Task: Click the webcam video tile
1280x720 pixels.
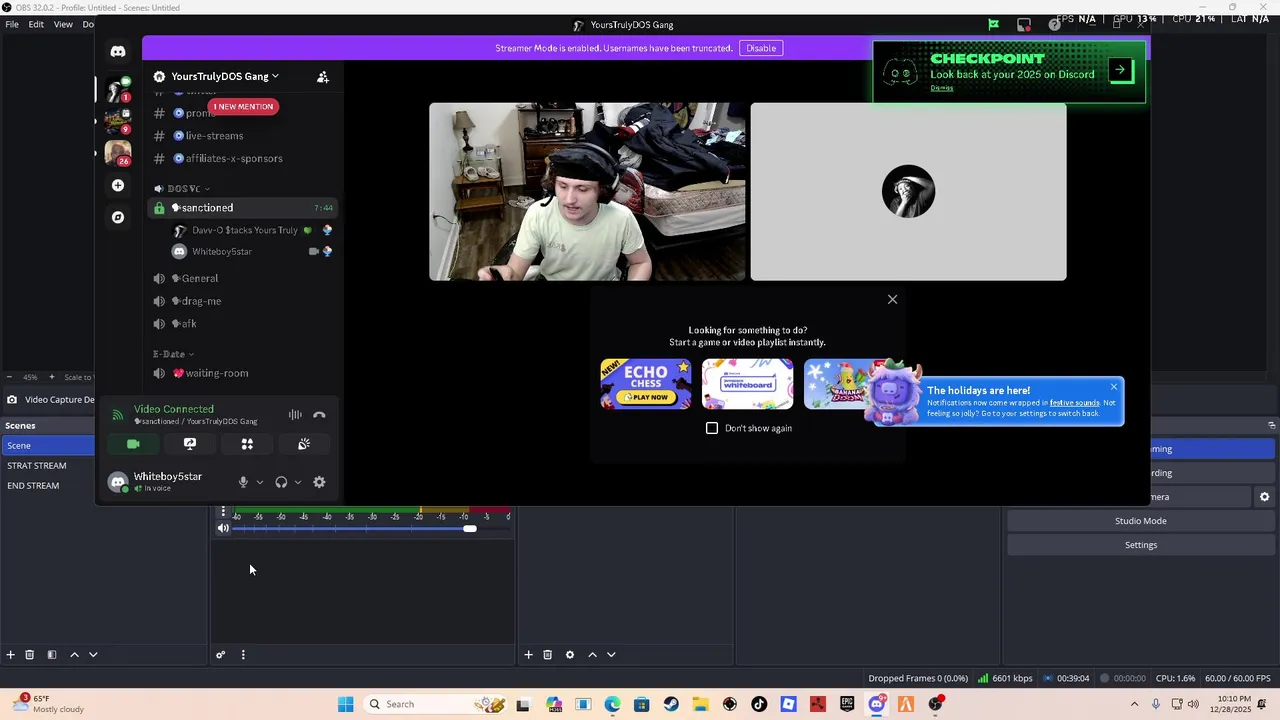Action: pos(587,192)
